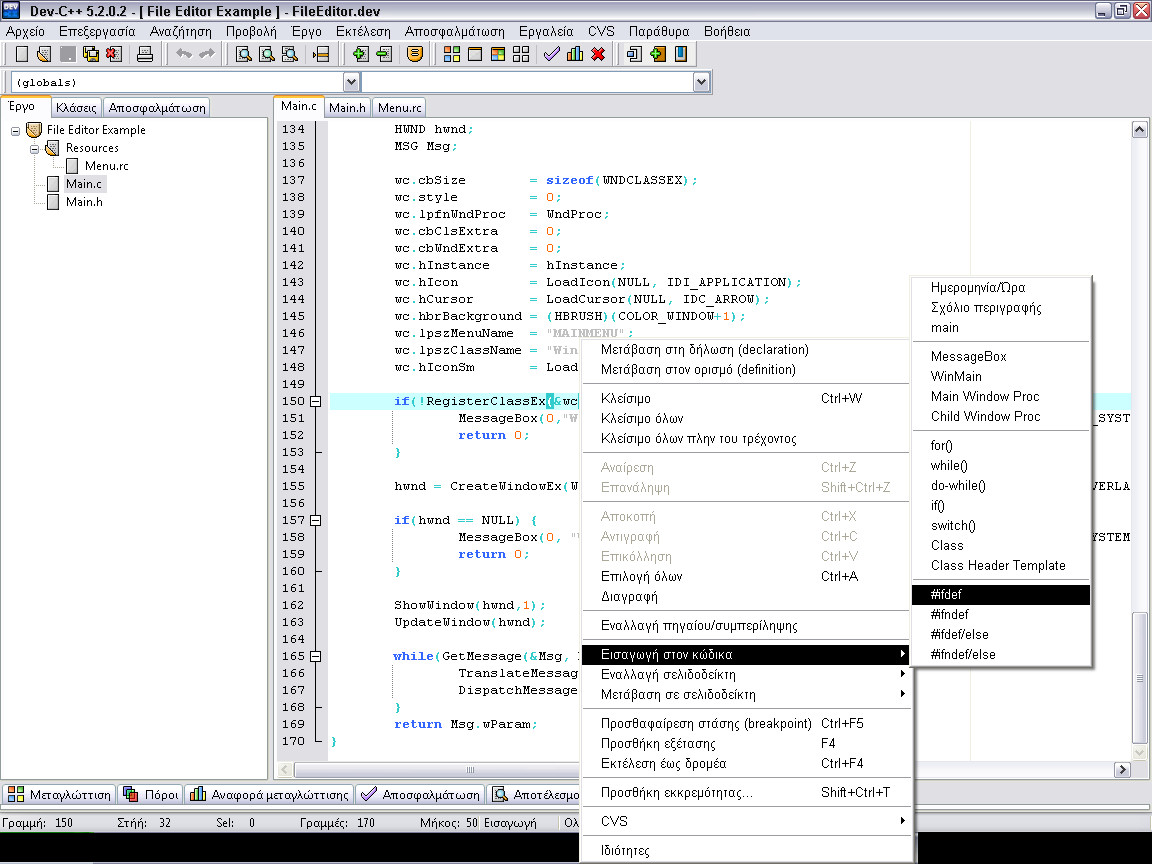Switch to the Menu.rc editor tab
This screenshot has width=1152, height=864.
click(x=399, y=107)
